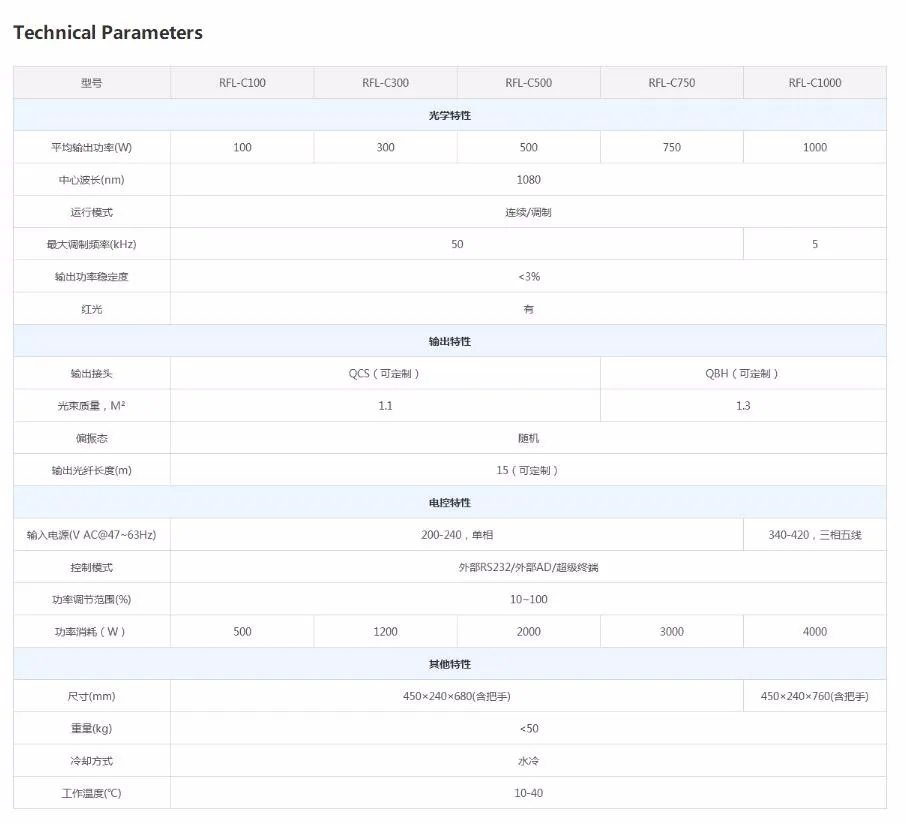The image size is (906, 824).
Task: Select the RFL-C750 column header
Action: 671,83
